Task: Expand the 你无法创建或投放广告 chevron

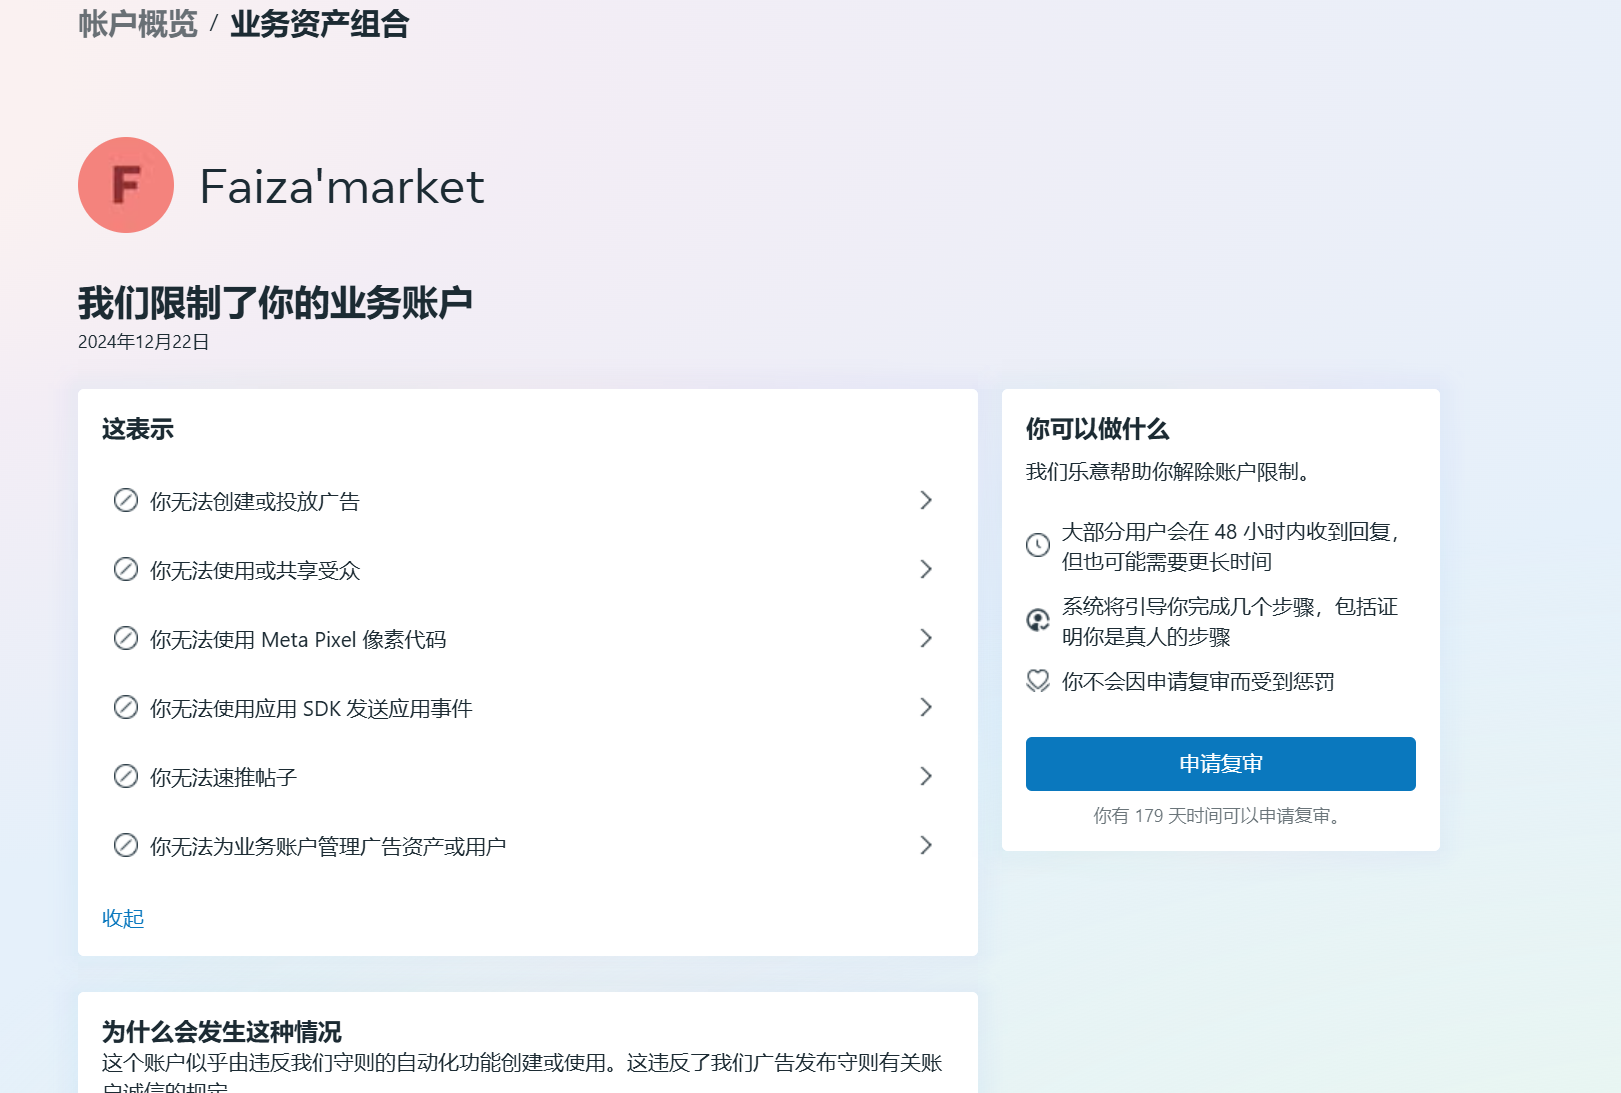Action: click(926, 500)
